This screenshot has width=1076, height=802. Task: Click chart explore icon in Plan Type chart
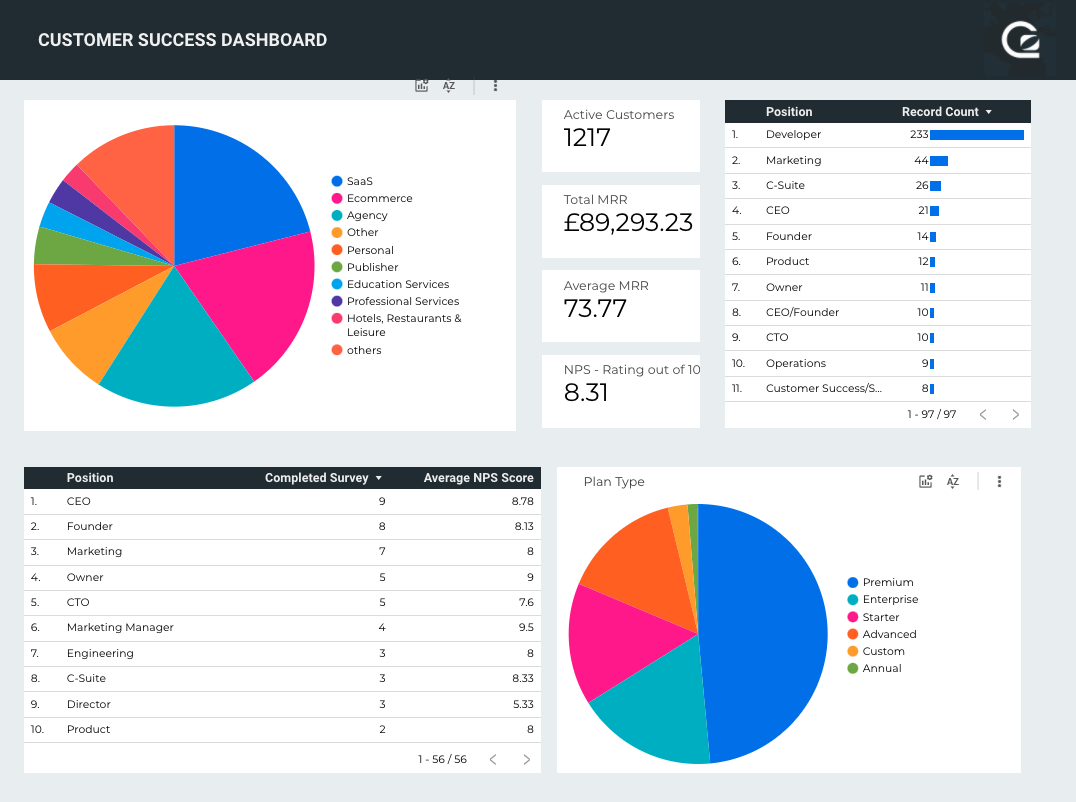pyautogui.click(x=926, y=482)
